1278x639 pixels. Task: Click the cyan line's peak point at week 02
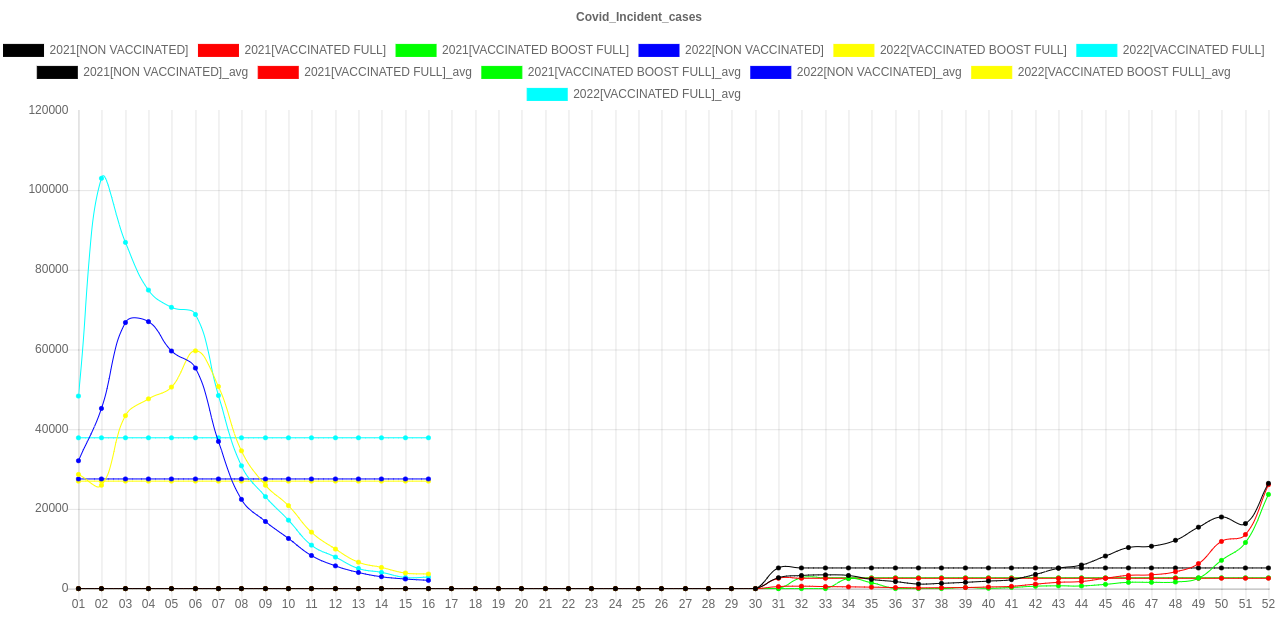[102, 177]
